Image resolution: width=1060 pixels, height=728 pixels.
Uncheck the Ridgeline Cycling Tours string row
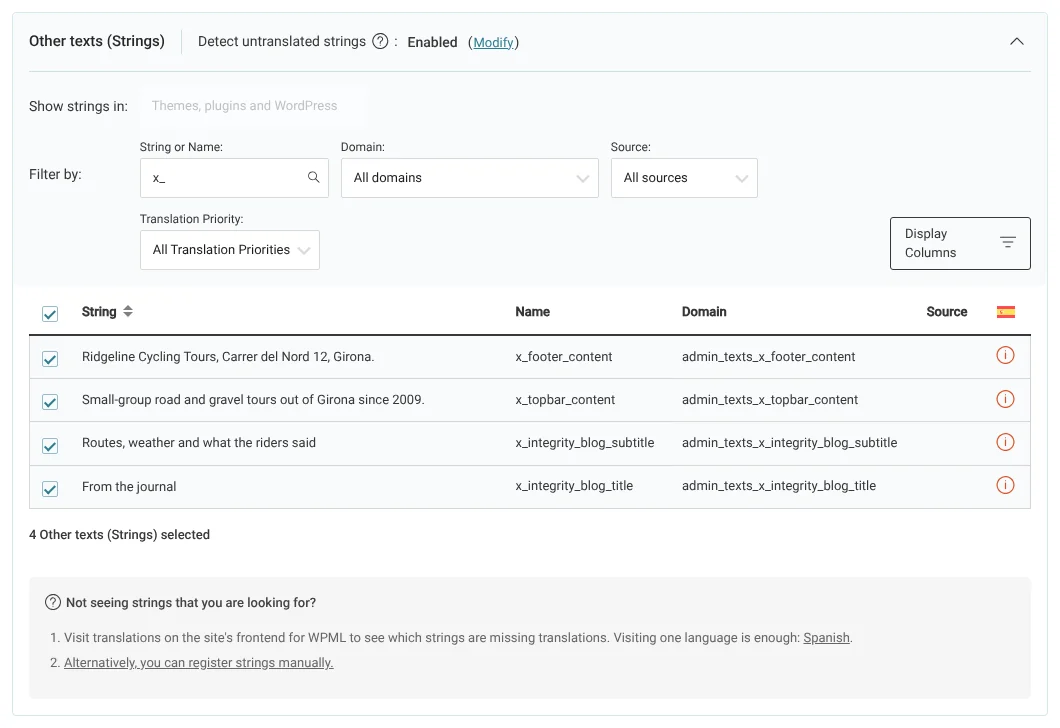[50, 359]
